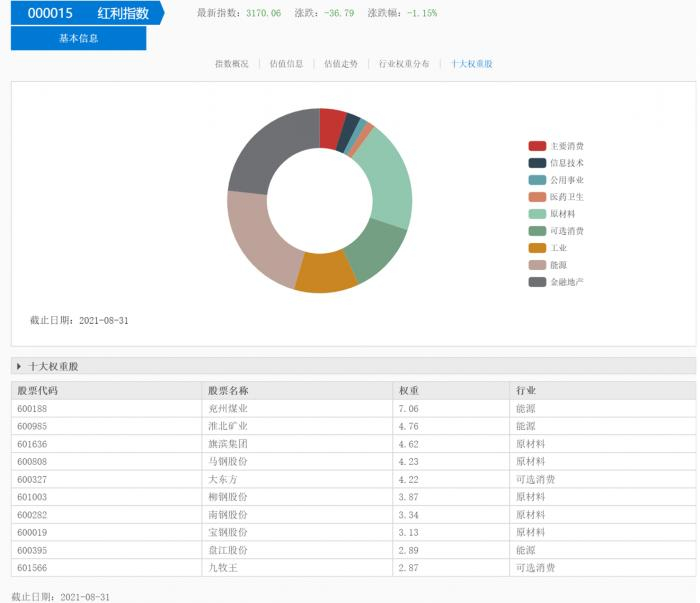Click the 医药卫生 orange legend marker
This screenshot has height=603, width=700.
tap(538, 197)
